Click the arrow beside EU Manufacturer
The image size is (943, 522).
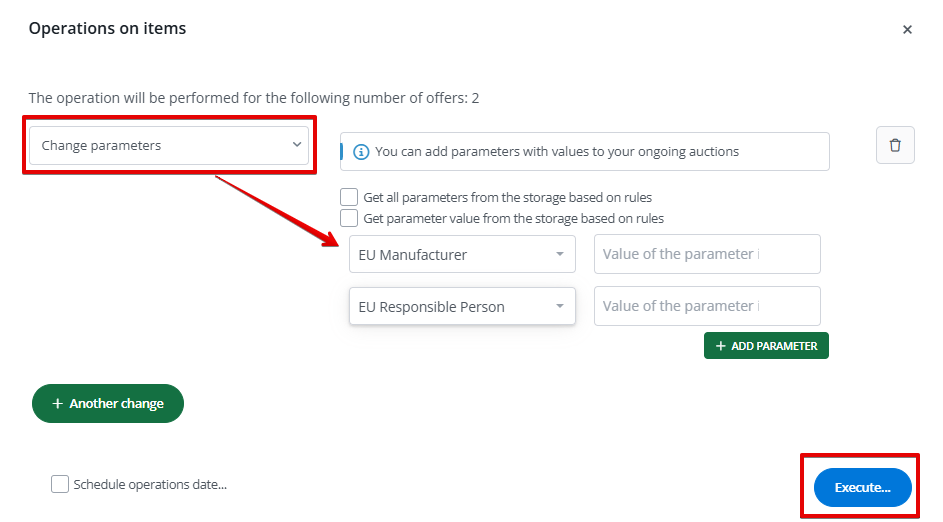point(560,255)
